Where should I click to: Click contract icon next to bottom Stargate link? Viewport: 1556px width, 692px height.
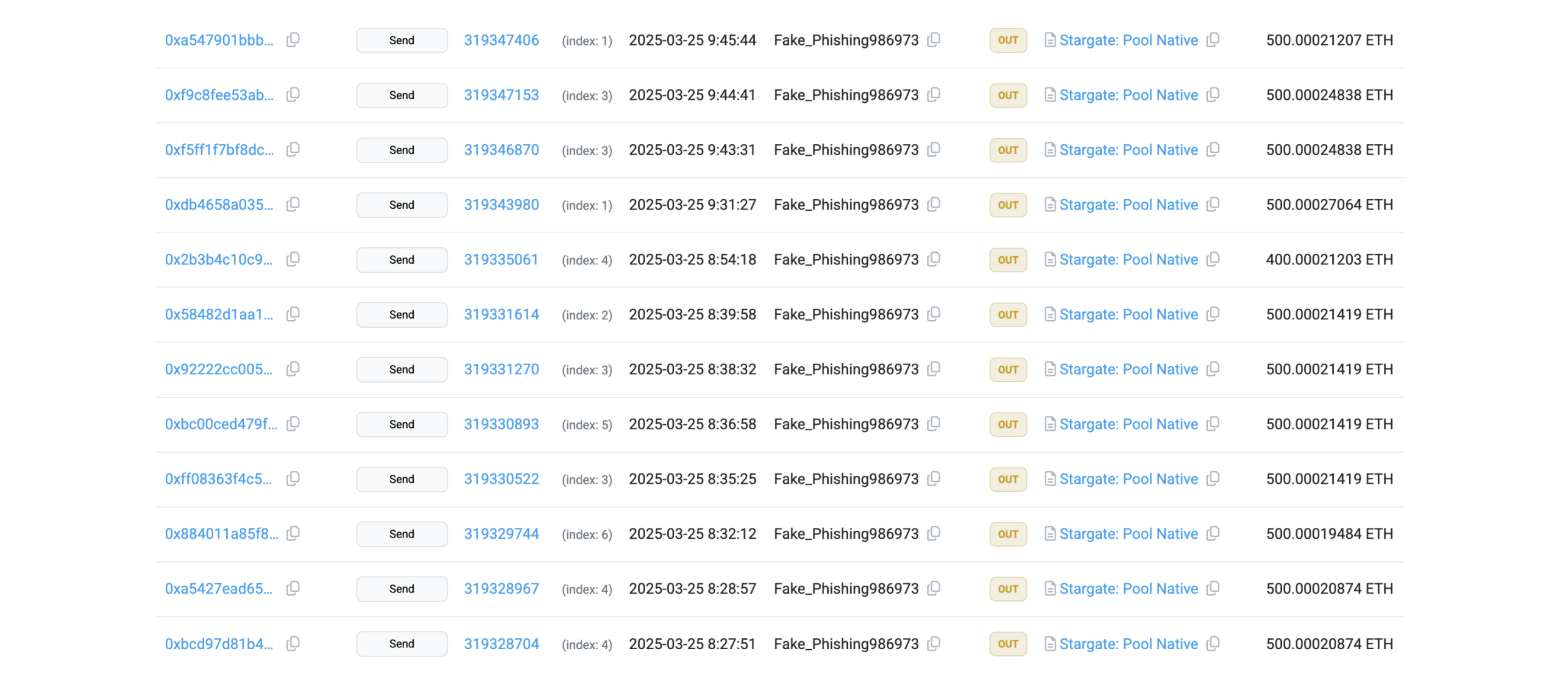point(1049,644)
